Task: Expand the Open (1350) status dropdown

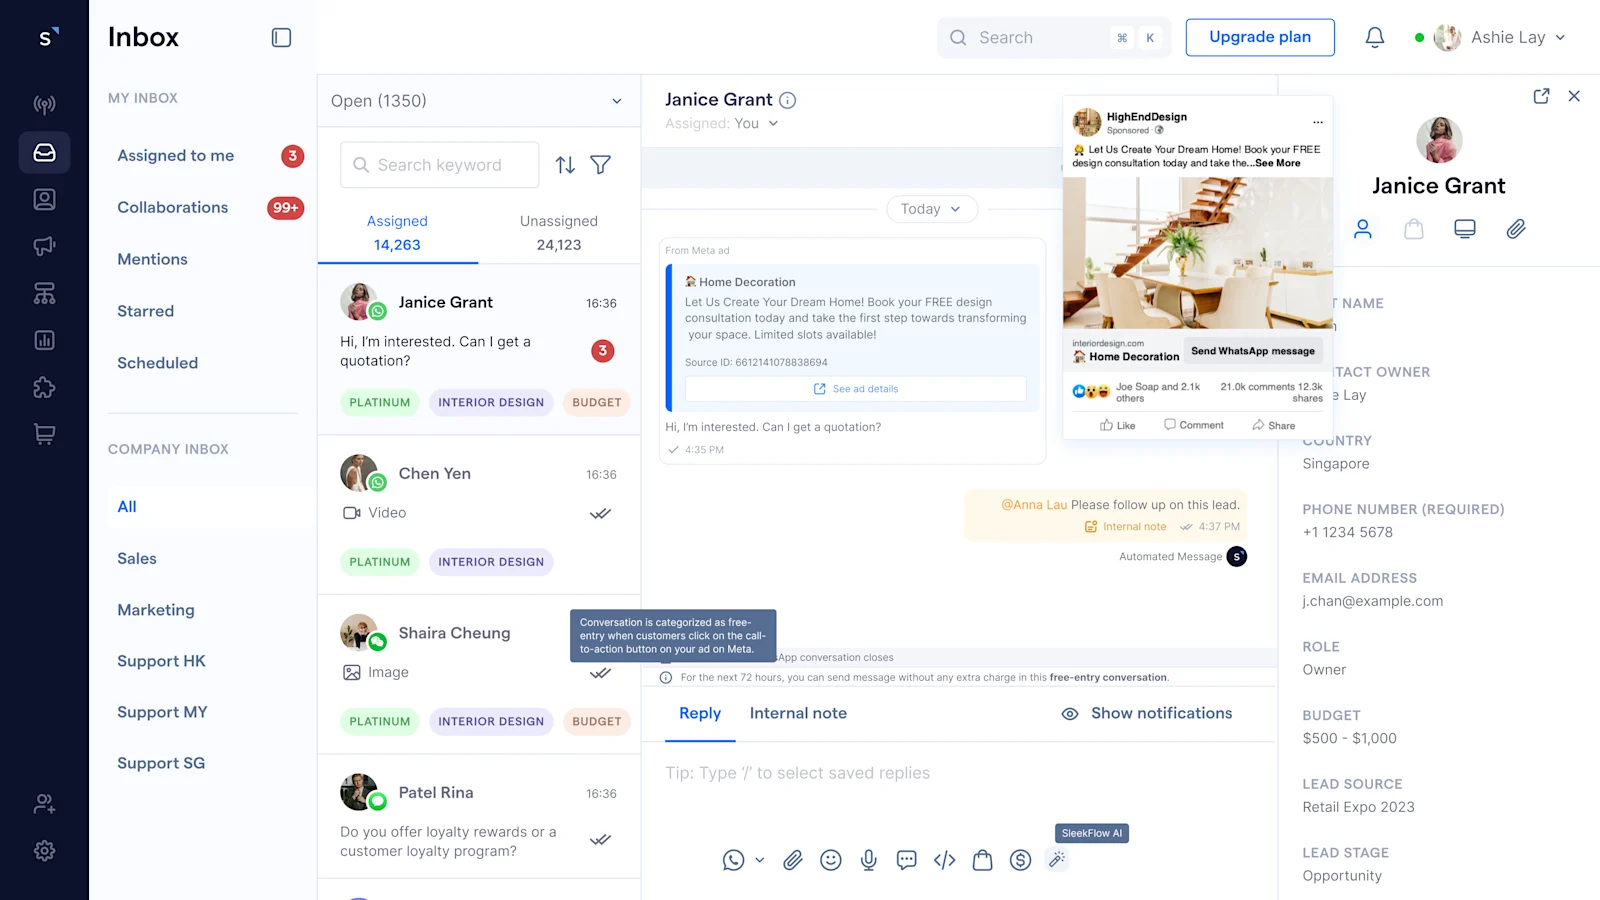Action: 478,101
